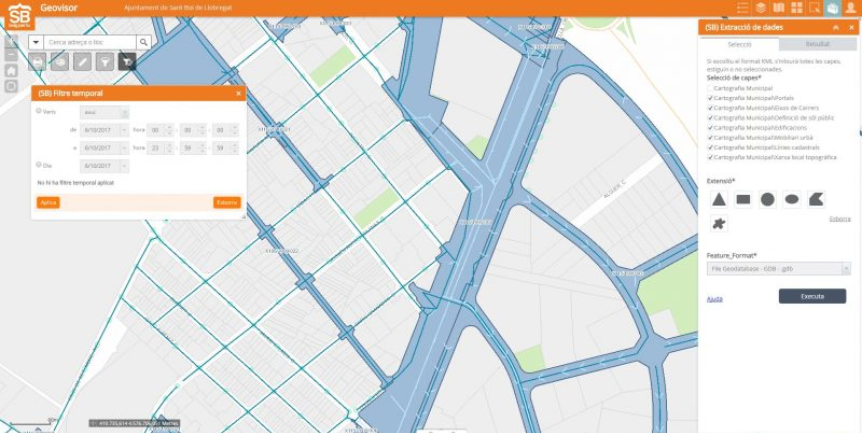The image size is (862, 433).
Task: Check the Cartografia Municipal layer box
Action: [710, 88]
